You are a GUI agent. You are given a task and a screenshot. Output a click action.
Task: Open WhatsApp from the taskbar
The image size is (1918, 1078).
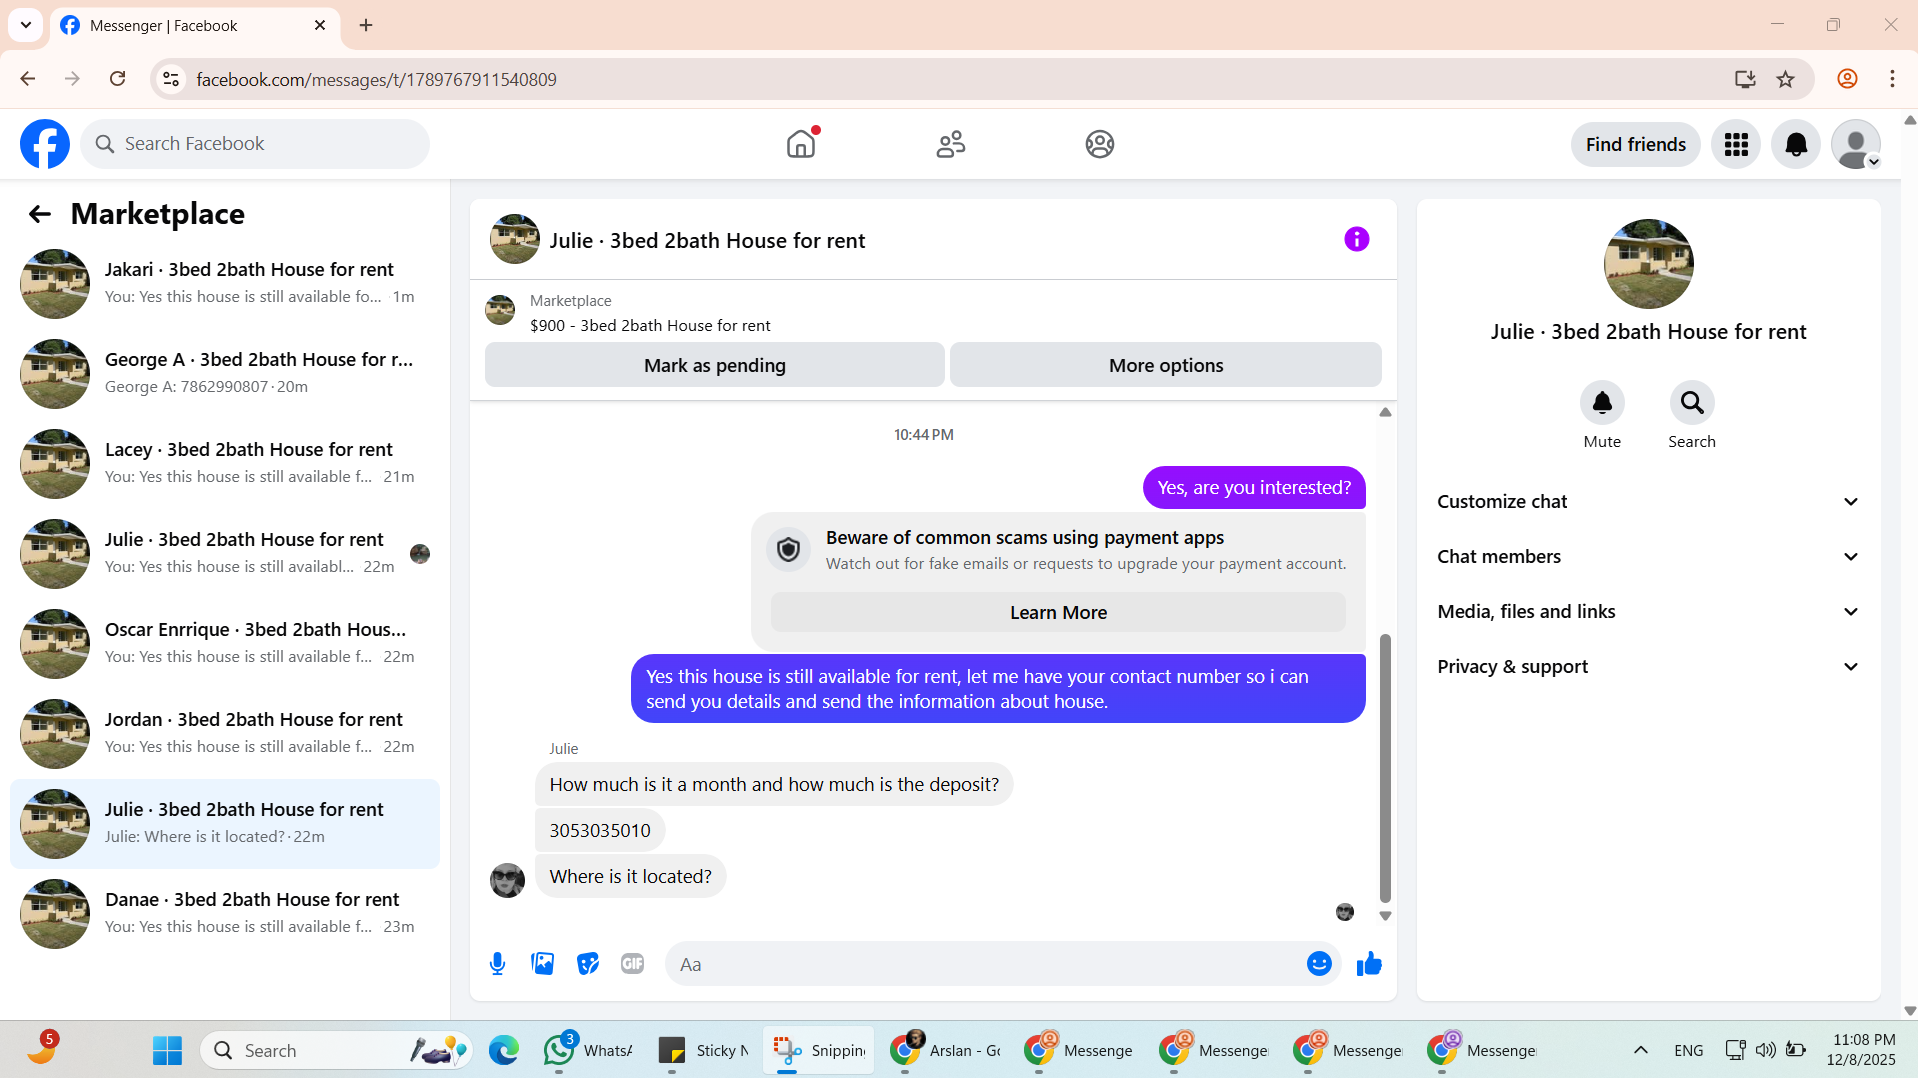tap(588, 1050)
